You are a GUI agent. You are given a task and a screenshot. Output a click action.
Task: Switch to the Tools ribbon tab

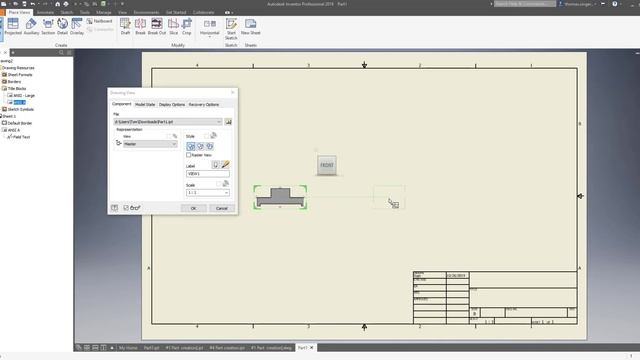pos(84,13)
